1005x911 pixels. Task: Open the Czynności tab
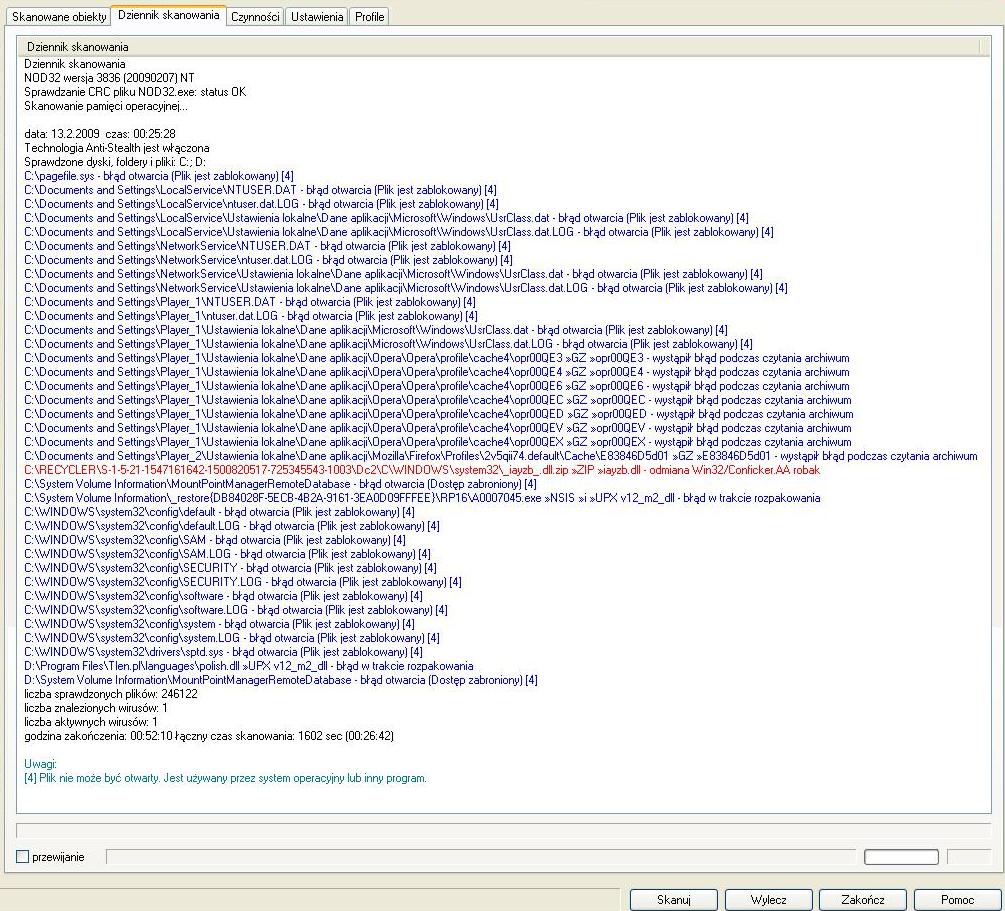255,17
